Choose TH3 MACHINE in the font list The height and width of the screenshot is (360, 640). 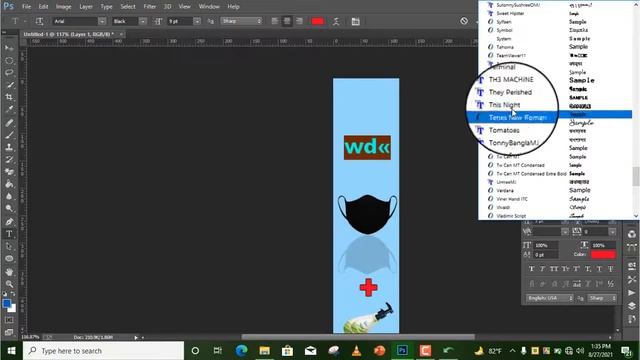click(511, 80)
